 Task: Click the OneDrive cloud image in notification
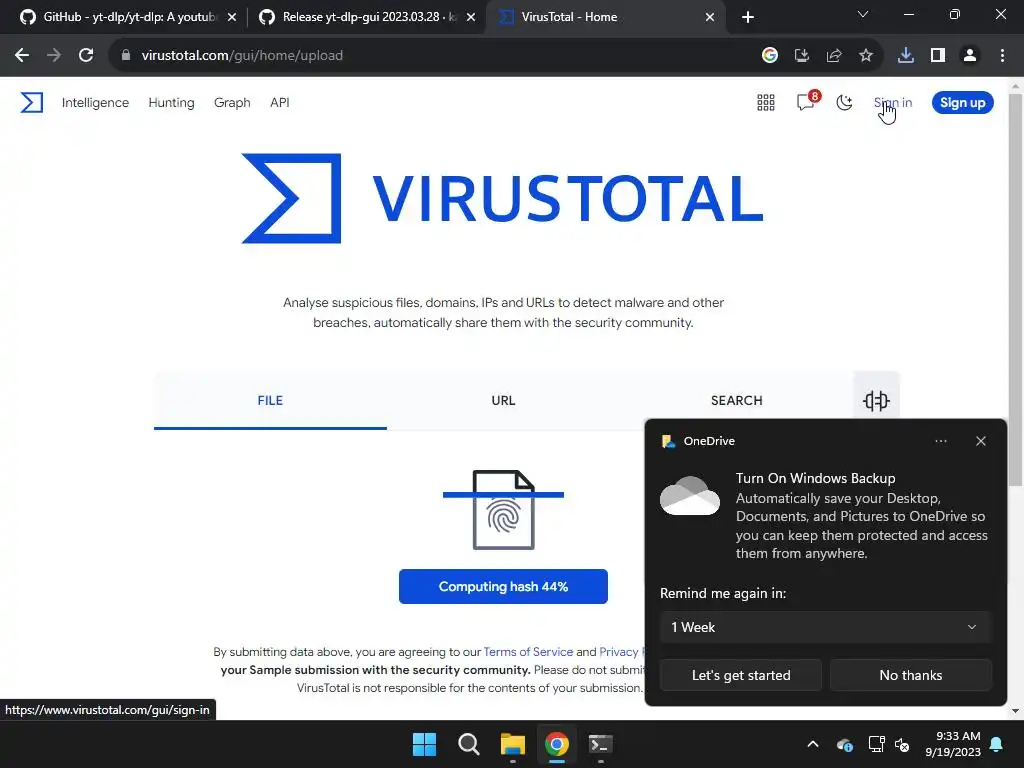point(690,496)
